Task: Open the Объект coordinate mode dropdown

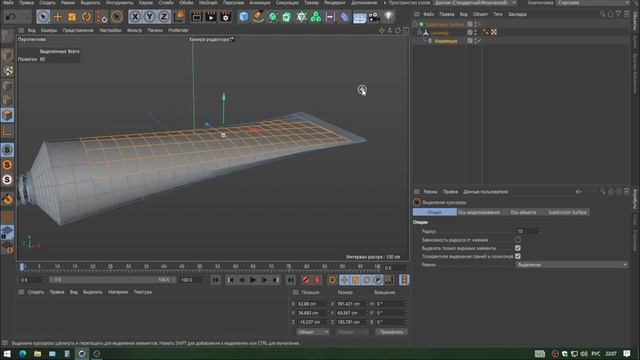Action: point(313,332)
